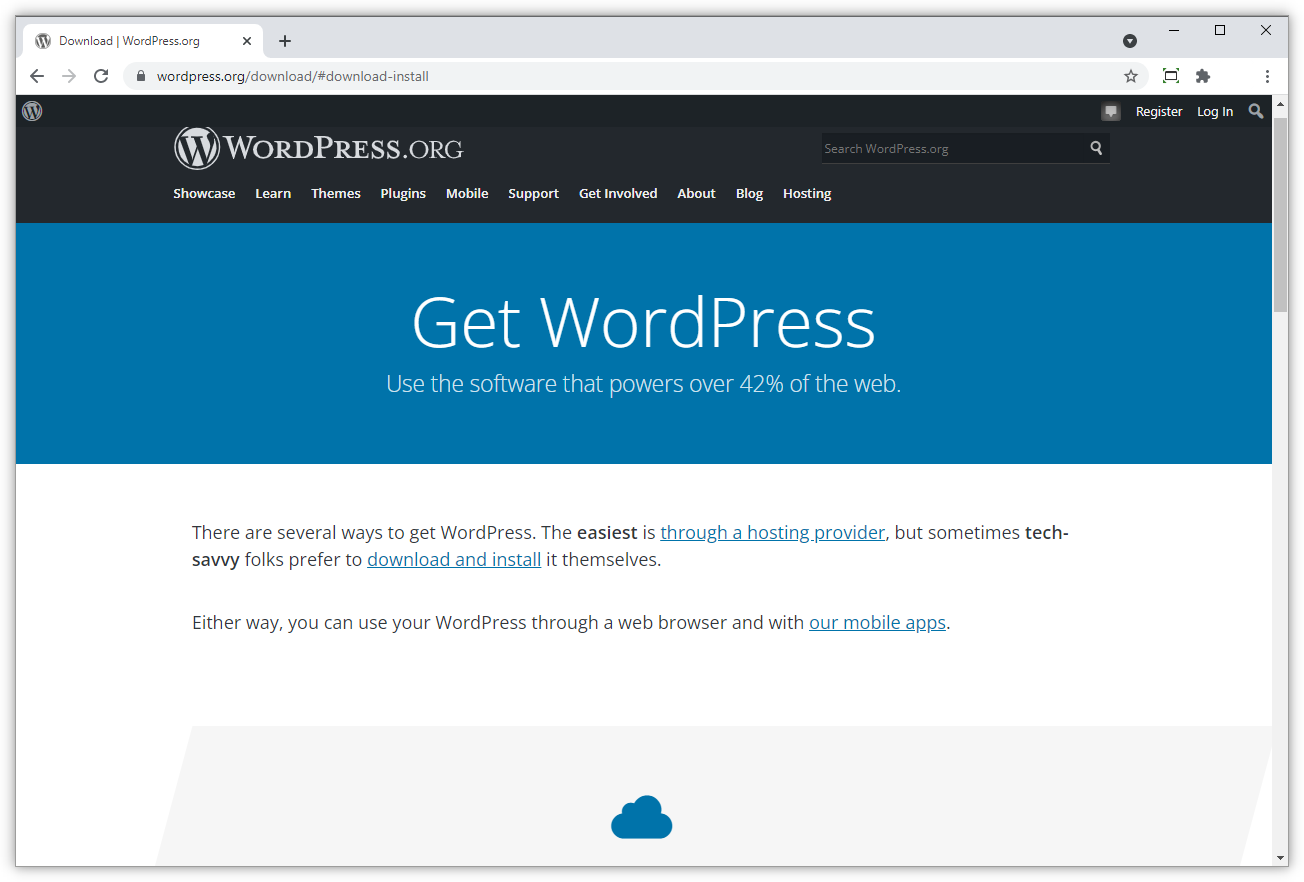Select the Download | WordPress.org tab

tap(143, 41)
